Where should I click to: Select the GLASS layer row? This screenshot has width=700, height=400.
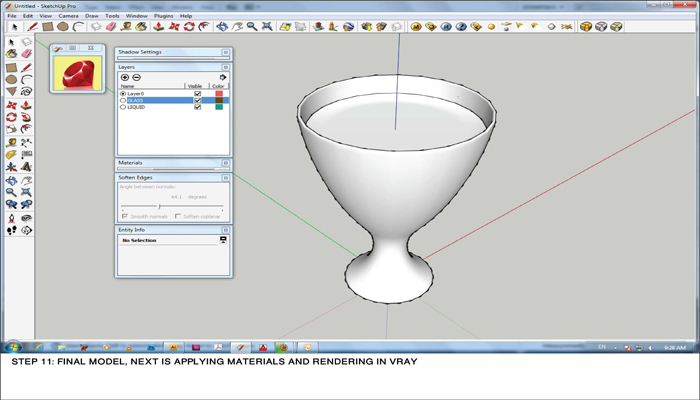tap(150, 100)
